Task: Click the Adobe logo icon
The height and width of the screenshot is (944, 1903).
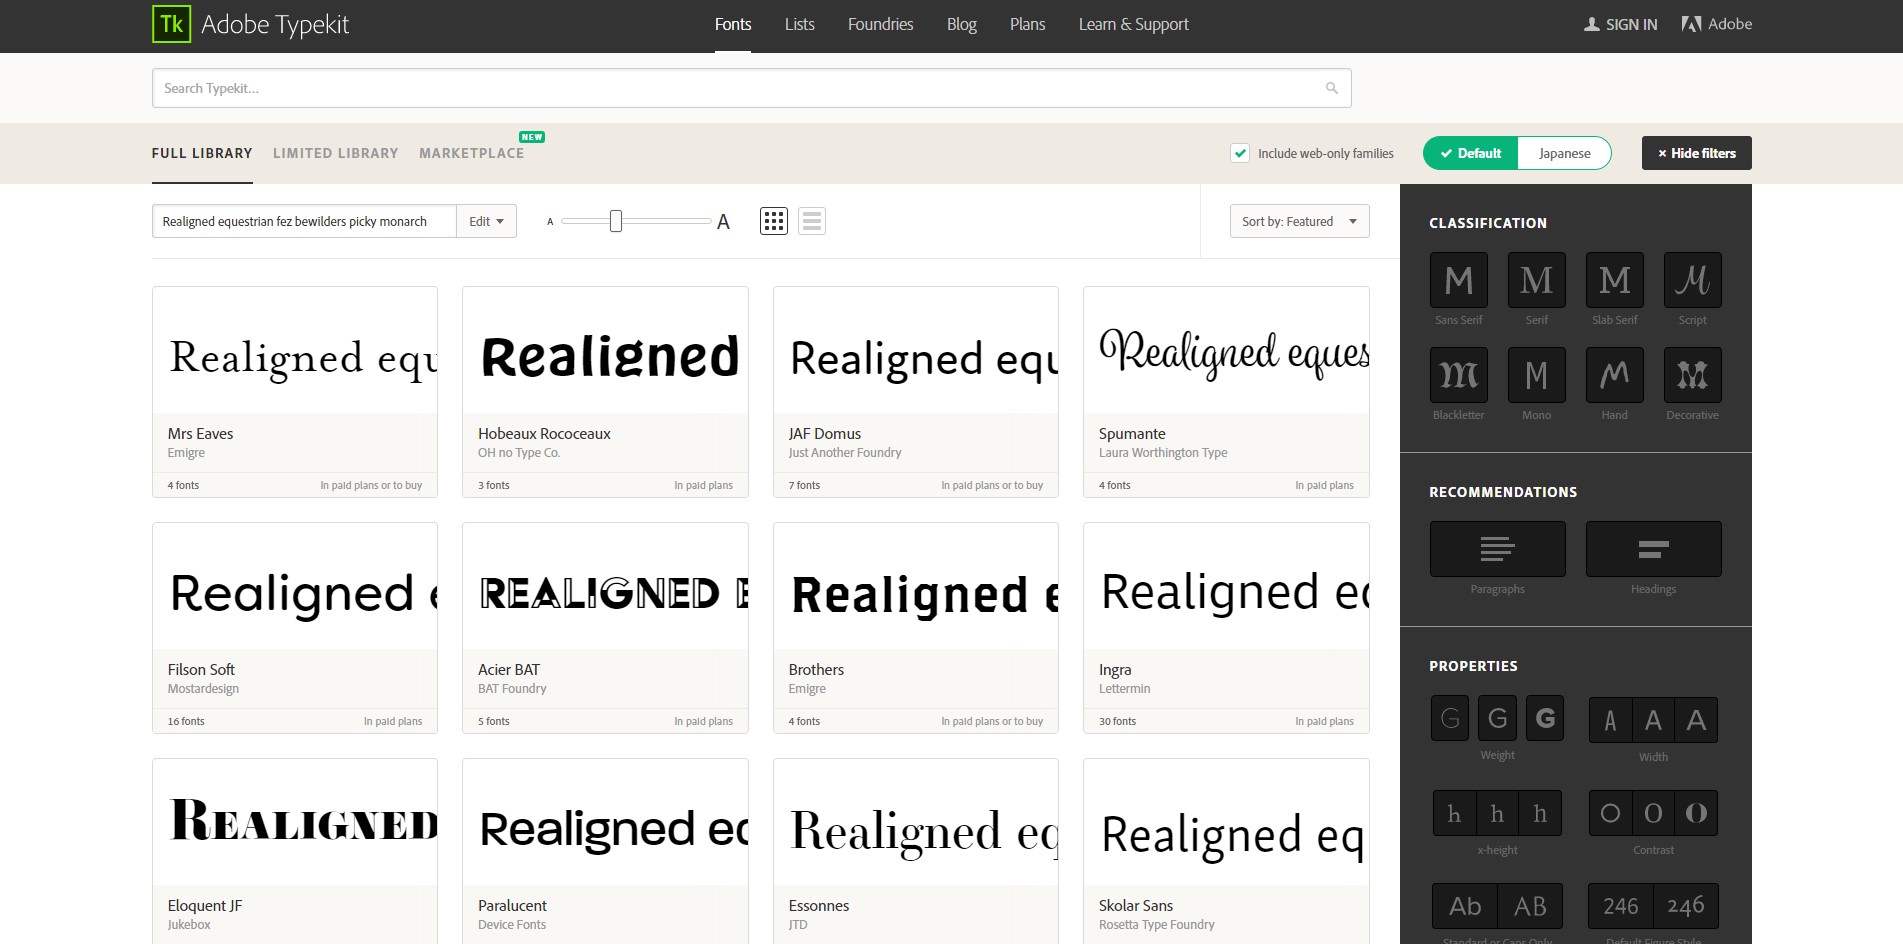Action: point(1691,24)
